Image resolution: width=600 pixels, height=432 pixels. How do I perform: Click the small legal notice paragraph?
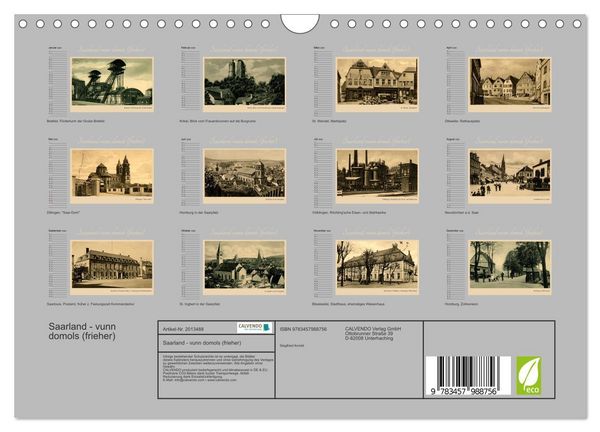click(x=218, y=368)
